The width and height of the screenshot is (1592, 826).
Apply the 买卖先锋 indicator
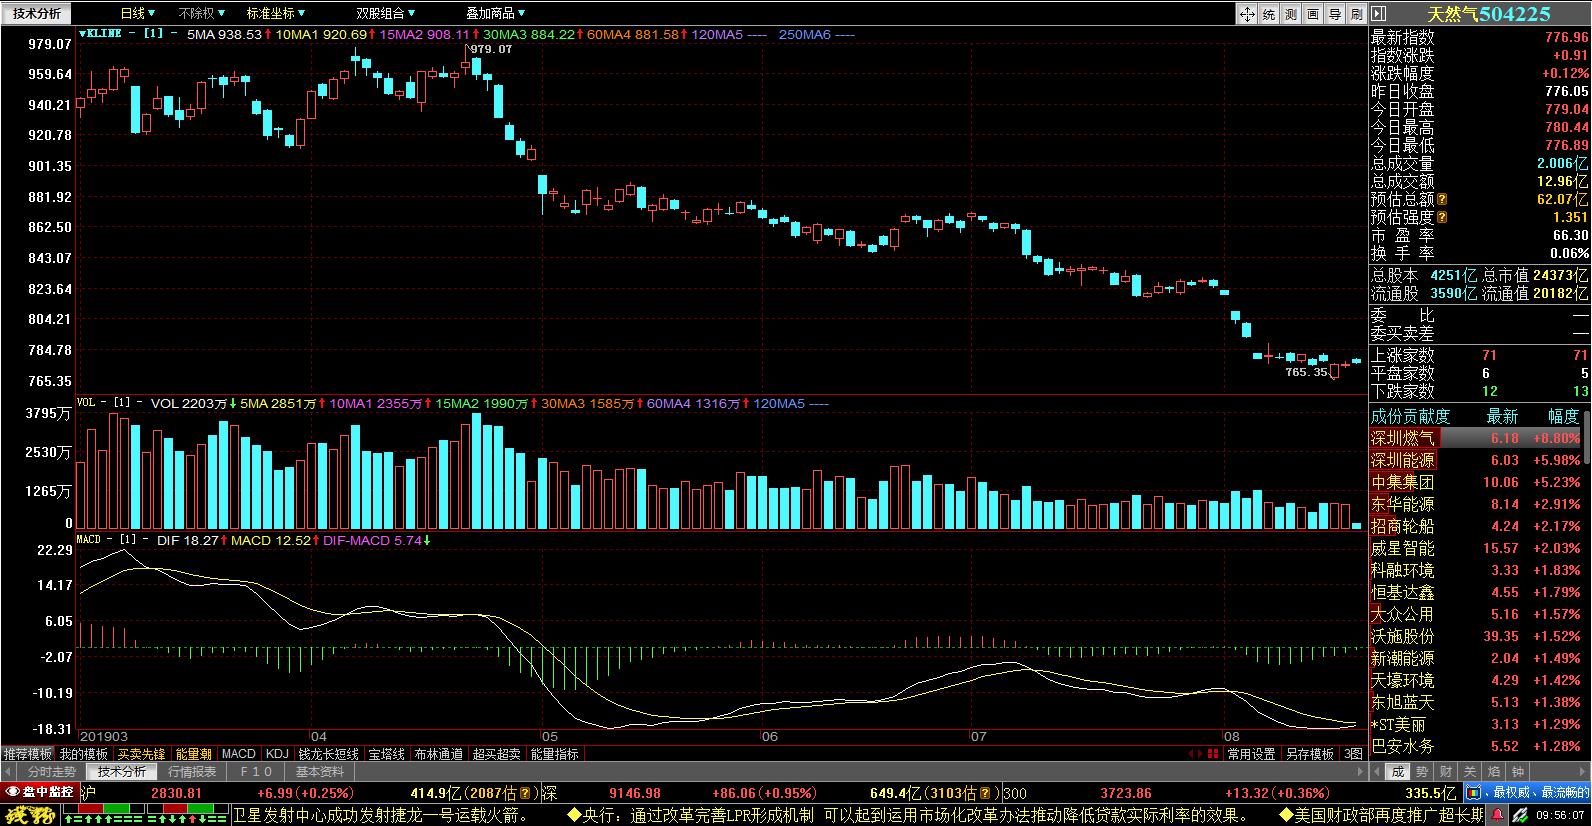[141, 754]
